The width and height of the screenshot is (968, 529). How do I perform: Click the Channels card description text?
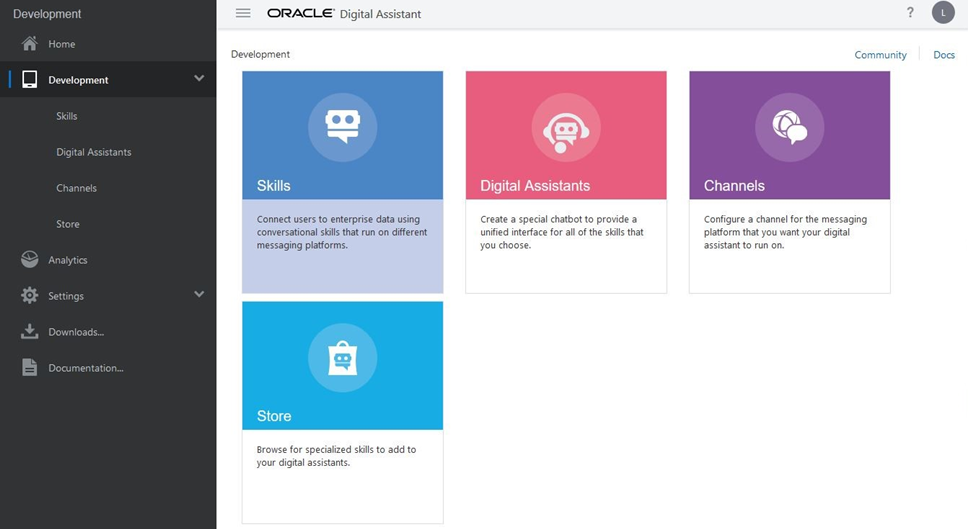tap(785, 232)
